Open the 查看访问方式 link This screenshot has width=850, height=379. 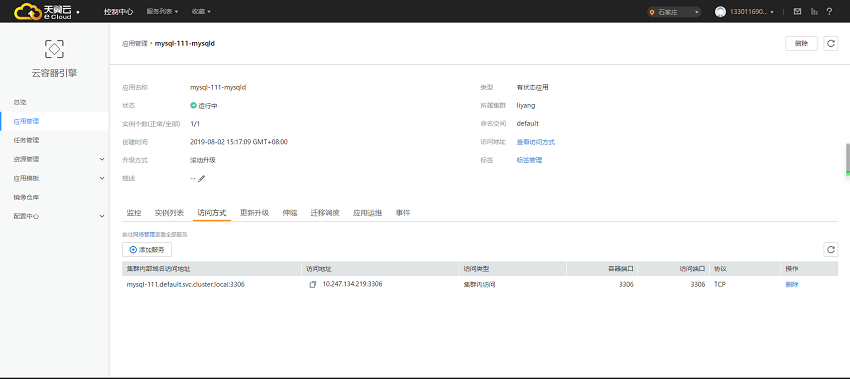(x=536, y=142)
